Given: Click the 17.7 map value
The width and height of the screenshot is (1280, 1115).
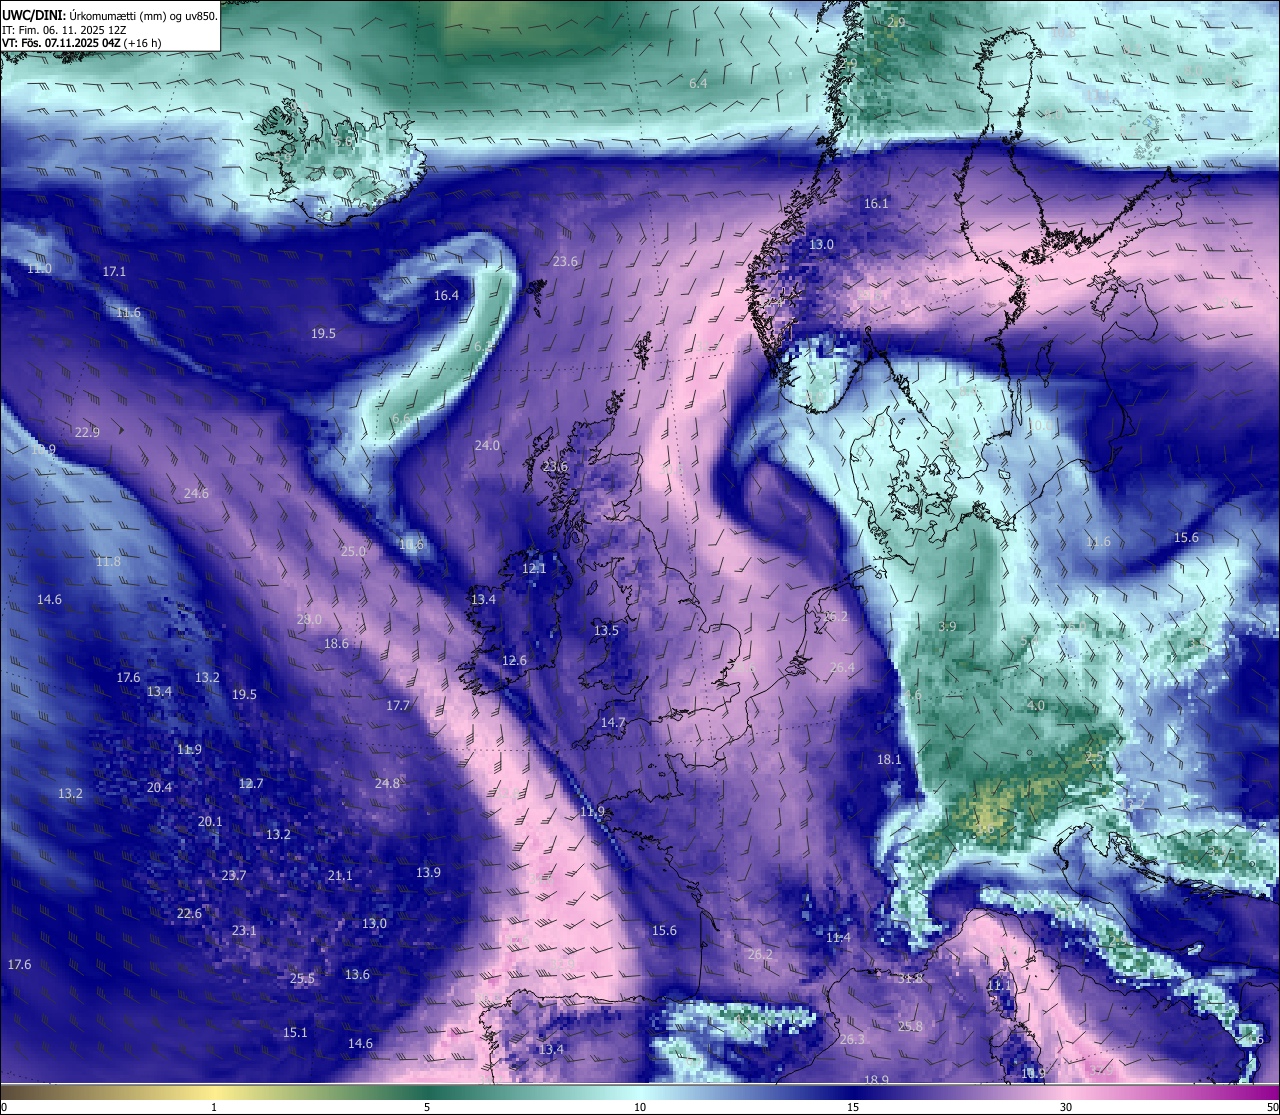Looking at the screenshot, I should (x=398, y=705).
